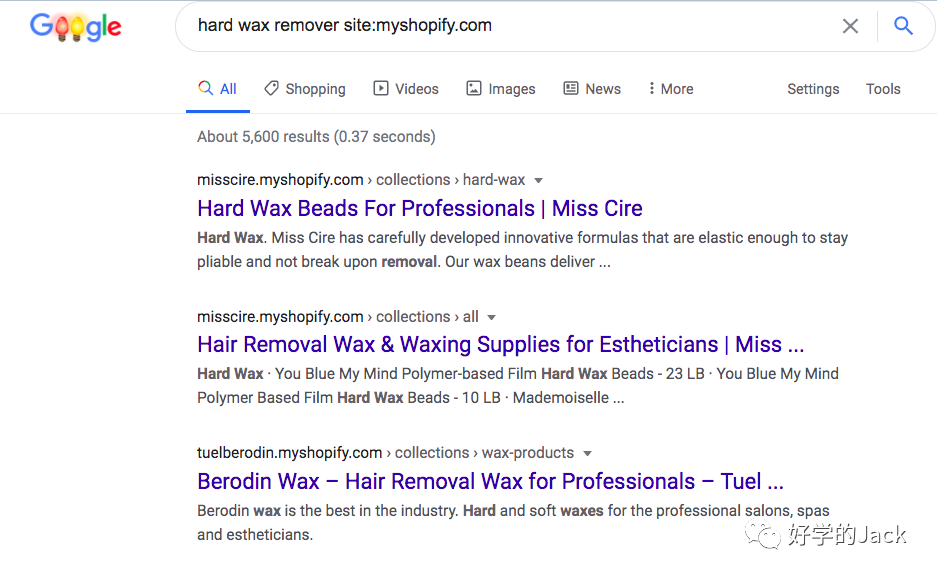Open the search Tools options
This screenshot has height=576, width=937.
(883, 89)
